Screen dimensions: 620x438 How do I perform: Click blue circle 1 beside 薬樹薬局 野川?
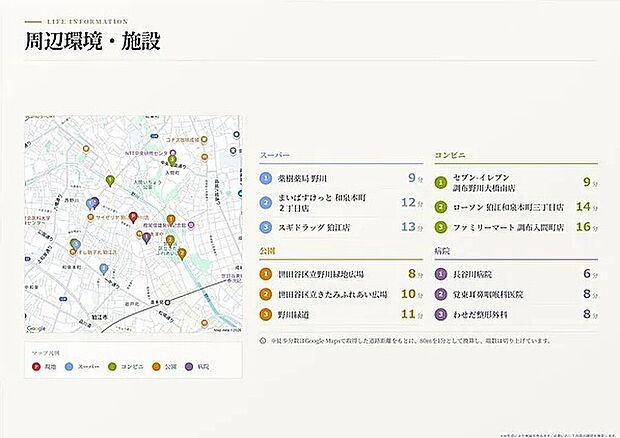click(x=266, y=178)
